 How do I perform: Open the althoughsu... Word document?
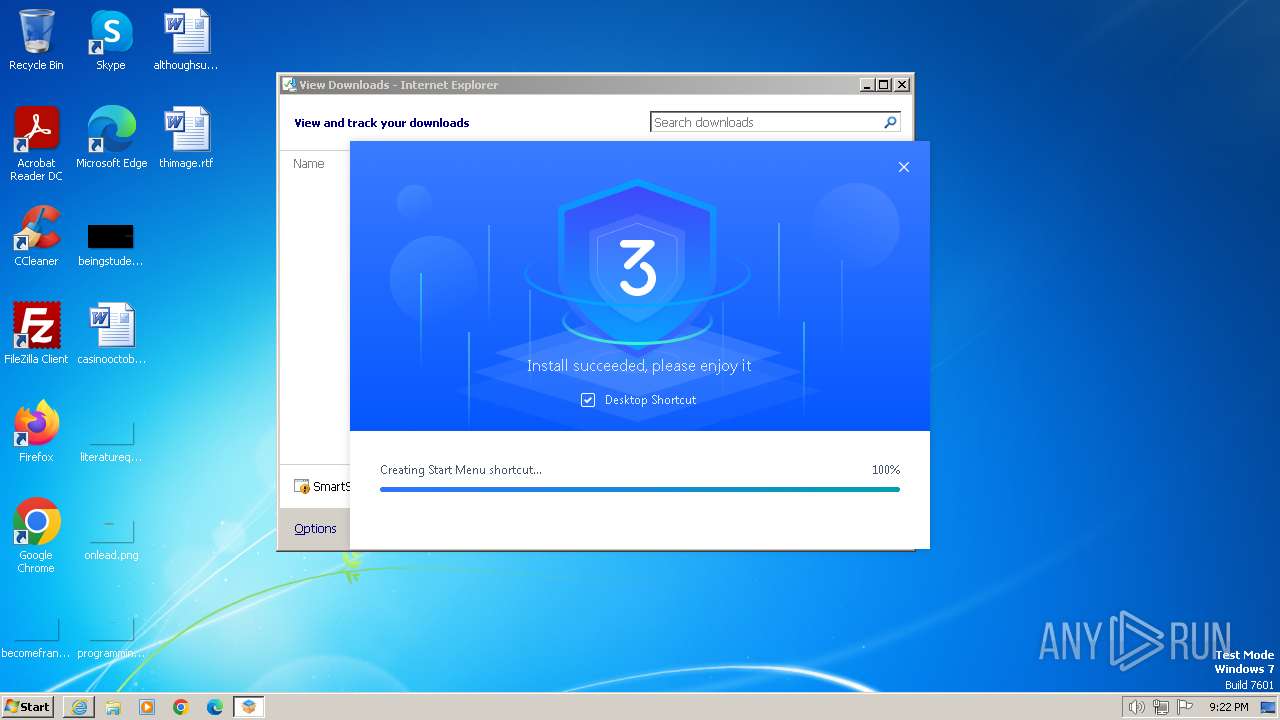[186, 40]
